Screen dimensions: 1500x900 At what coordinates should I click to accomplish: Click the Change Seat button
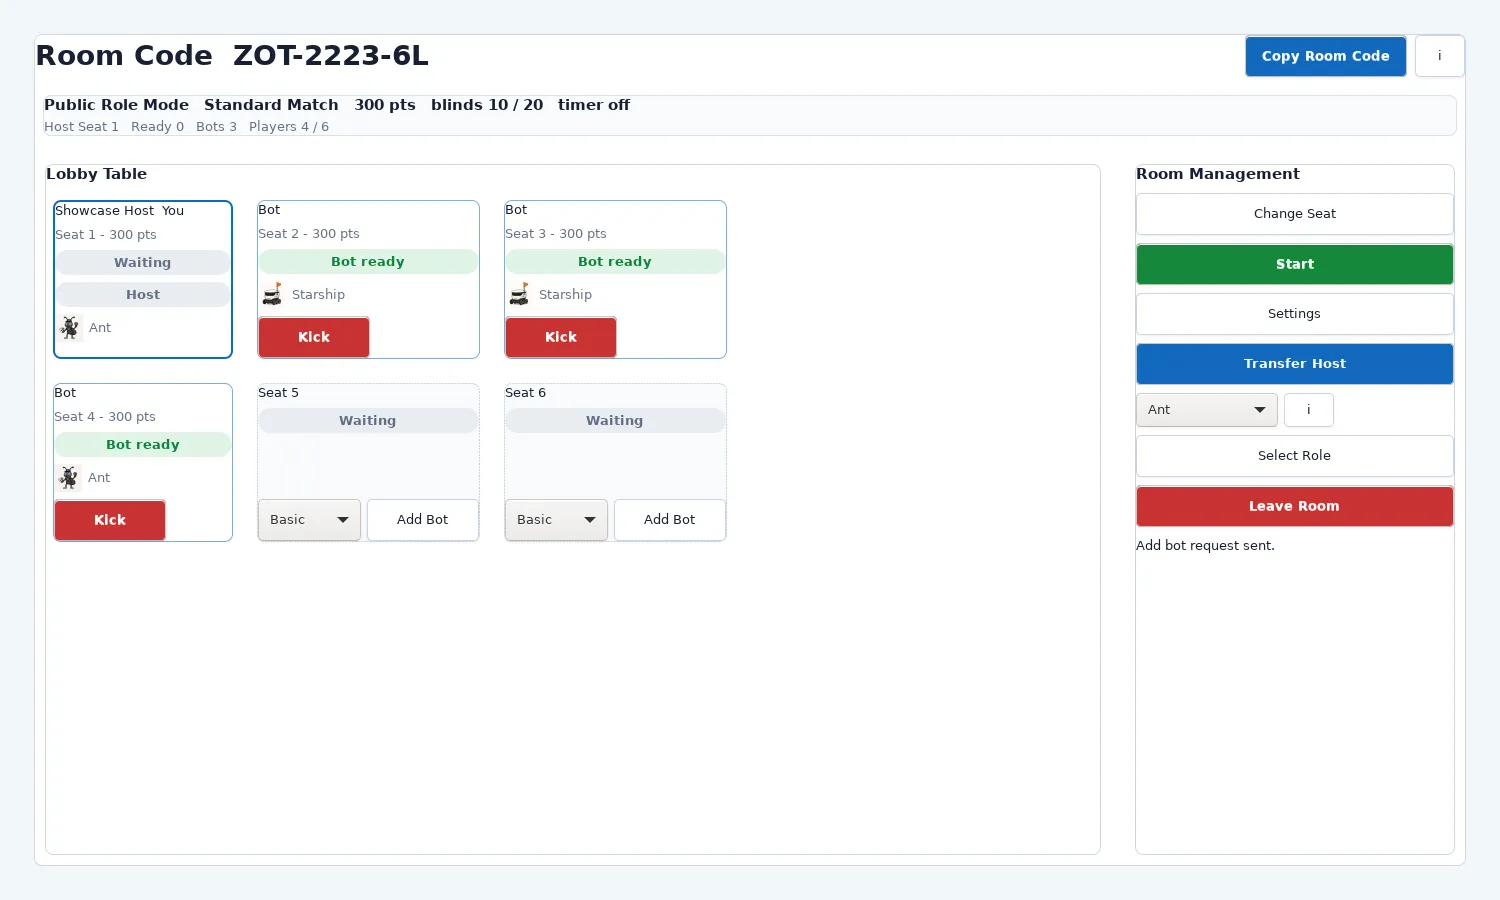click(1295, 214)
